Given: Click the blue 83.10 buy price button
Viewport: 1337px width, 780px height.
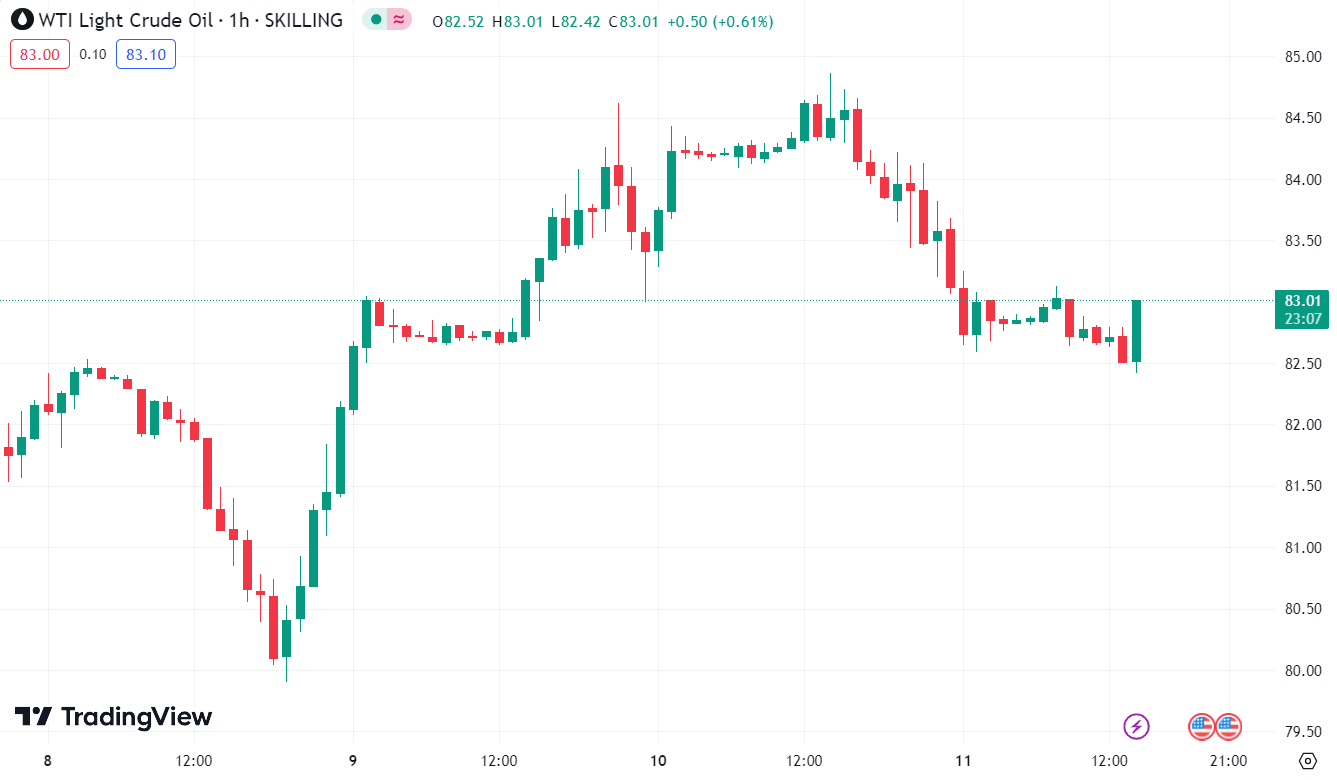Looking at the screenshot, I should click(146, 54).
